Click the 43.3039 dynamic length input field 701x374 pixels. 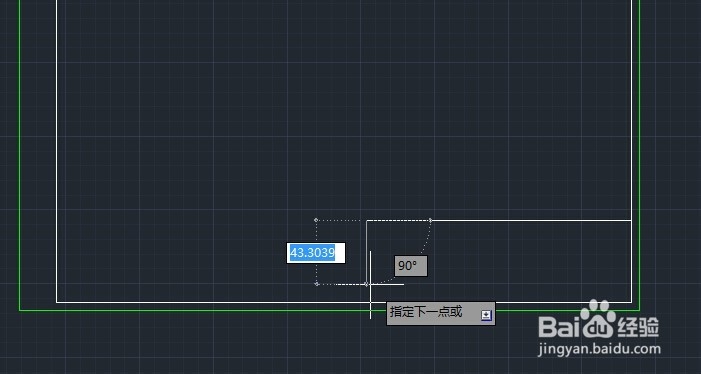click(x=316, y=253)
